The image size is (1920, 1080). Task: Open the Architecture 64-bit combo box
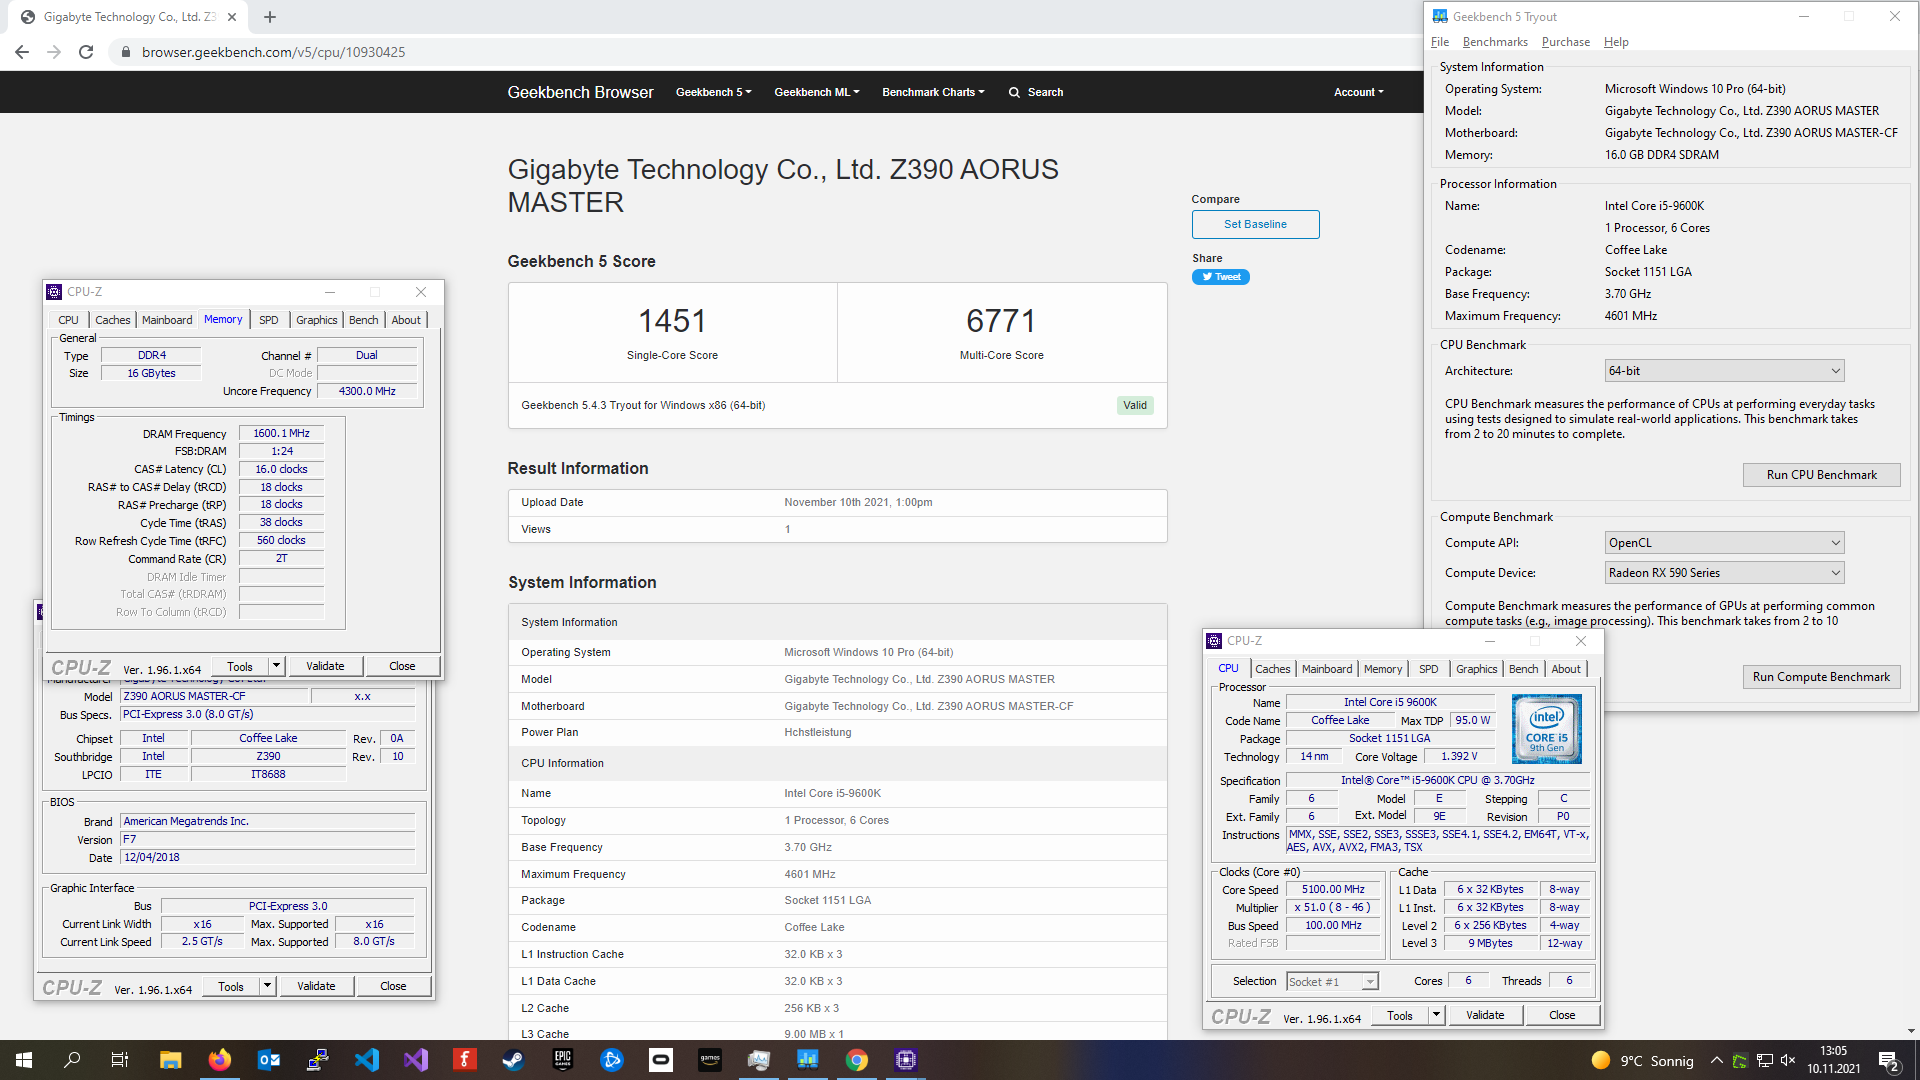1724,371
